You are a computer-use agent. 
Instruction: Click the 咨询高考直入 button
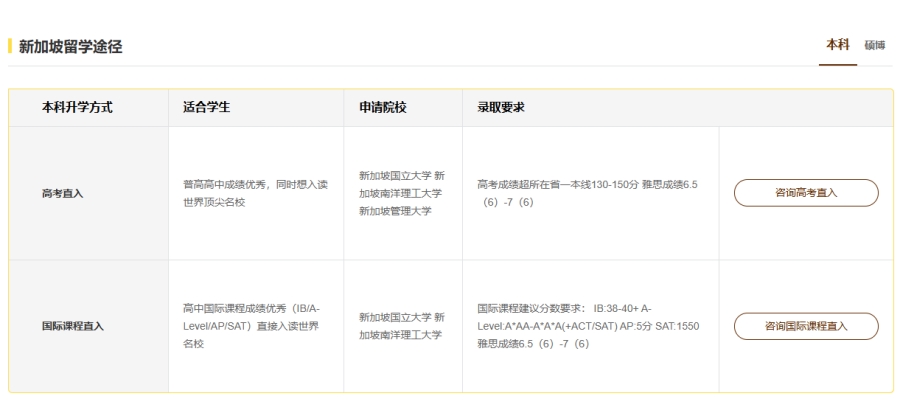(x=806, y=193)
